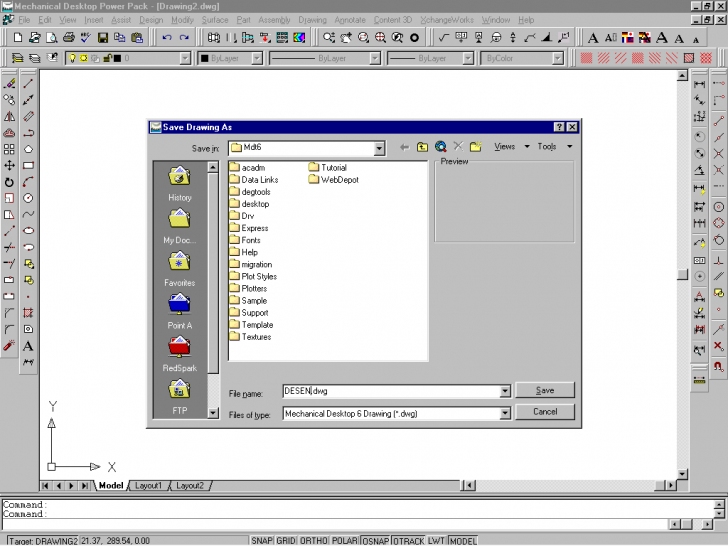Expand the Save in folder dropdown
This screenshot has height=546, width=728.
pyautogui.click(x=379, y=148)
